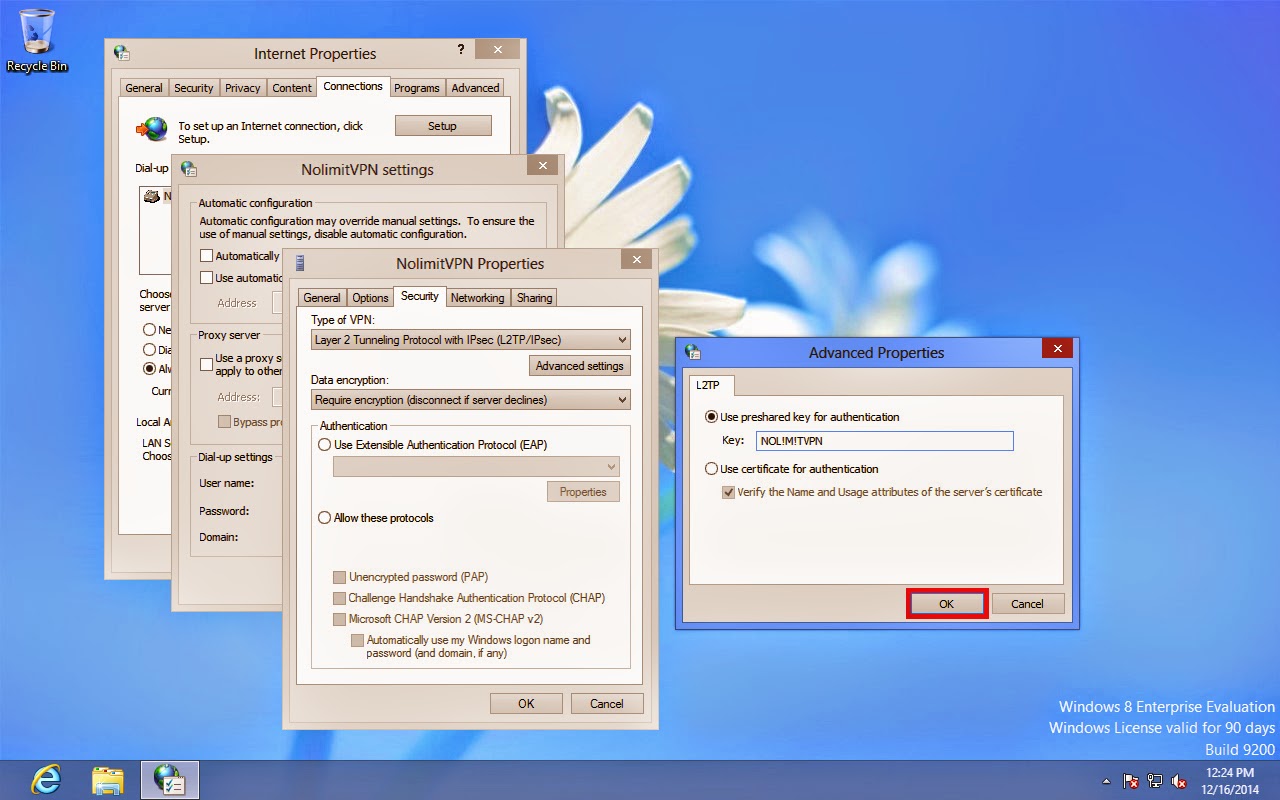Image resolution: width=1280 pixels, height=800 pixels.
Task: Click the Internet Properties taskbar icon
Action: 170,780
